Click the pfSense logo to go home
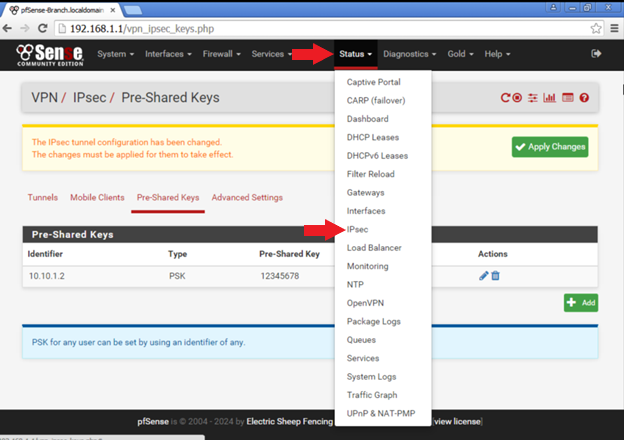Screen dimensions: 624x440 click(50, 55)
